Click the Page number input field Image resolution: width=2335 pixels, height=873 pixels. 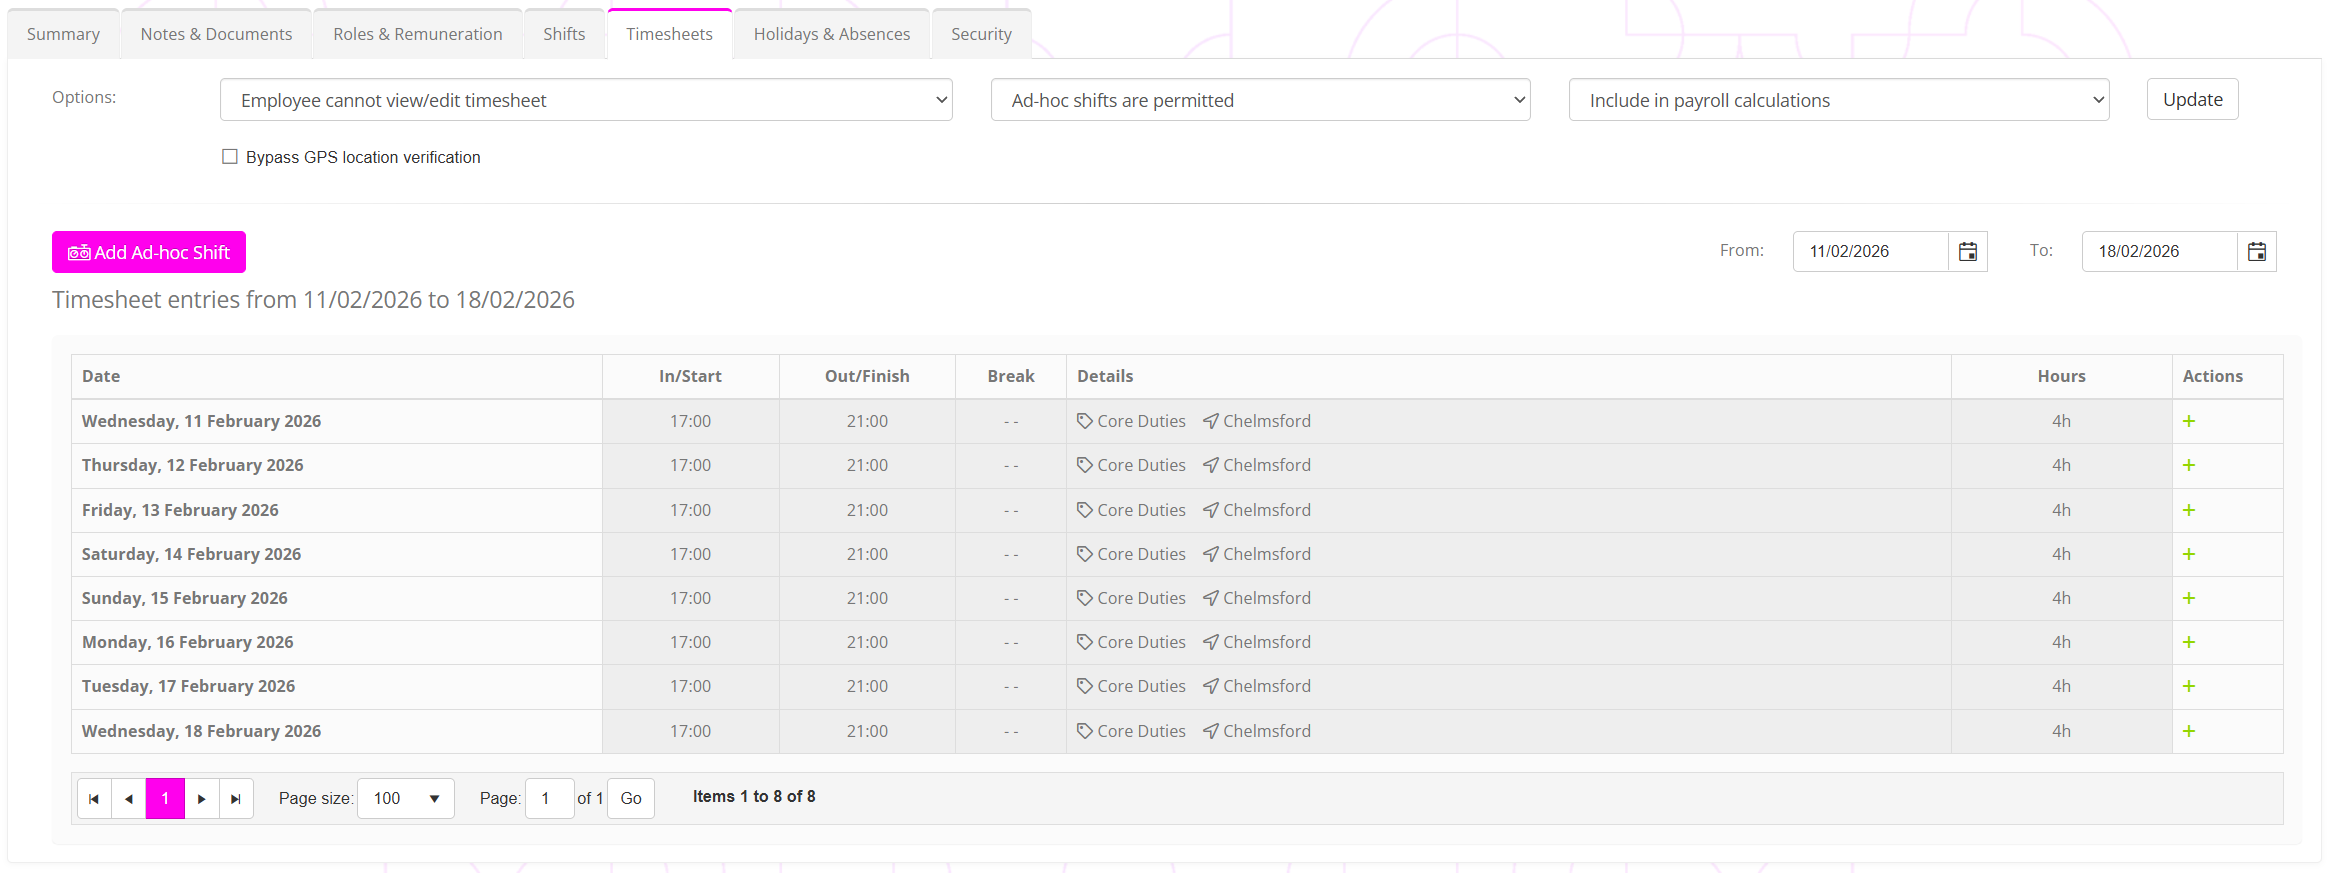549,799
